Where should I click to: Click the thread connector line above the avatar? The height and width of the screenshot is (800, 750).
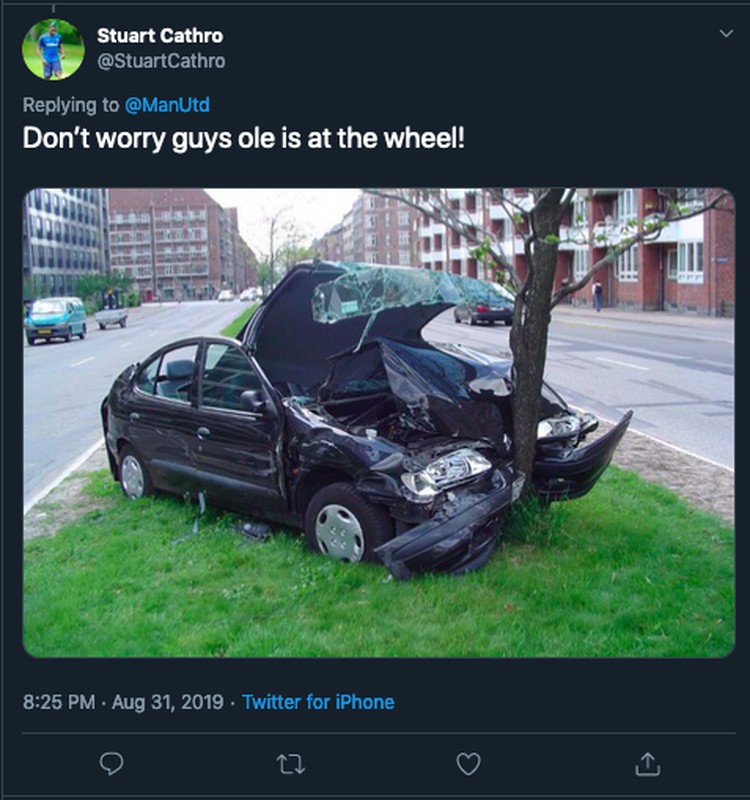(53, 8)
